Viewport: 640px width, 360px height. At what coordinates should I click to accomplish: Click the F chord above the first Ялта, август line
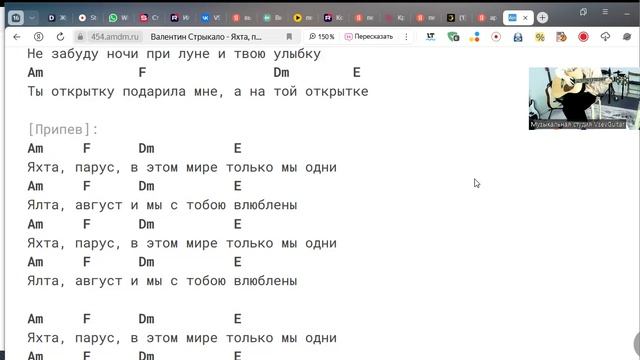click(x=87, y=186)
